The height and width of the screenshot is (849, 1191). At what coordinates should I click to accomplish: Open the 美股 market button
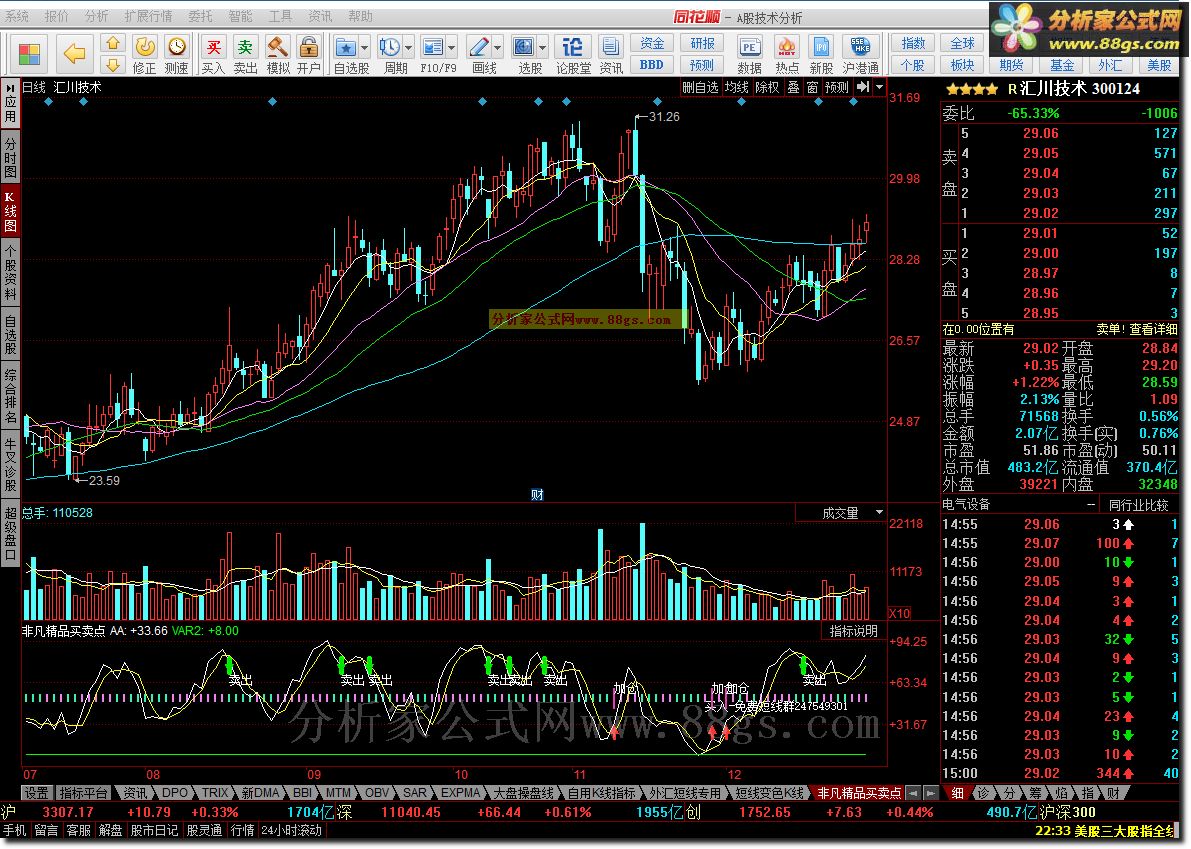[x=1158, y=65]
